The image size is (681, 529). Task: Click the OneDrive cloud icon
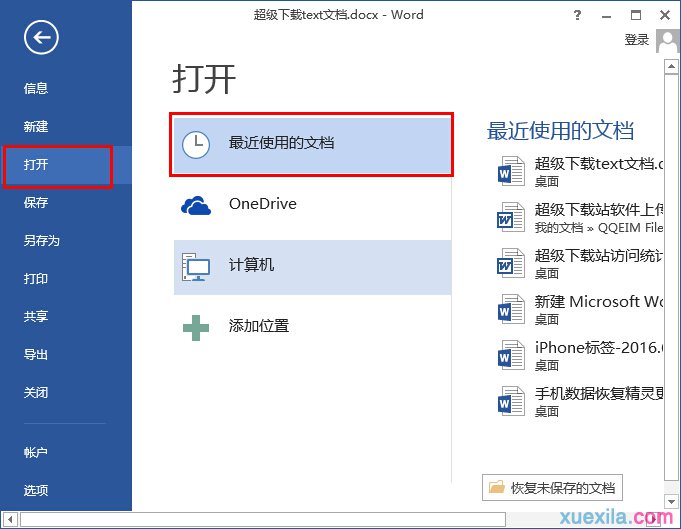pyautogui.click(x=196, y=205)
